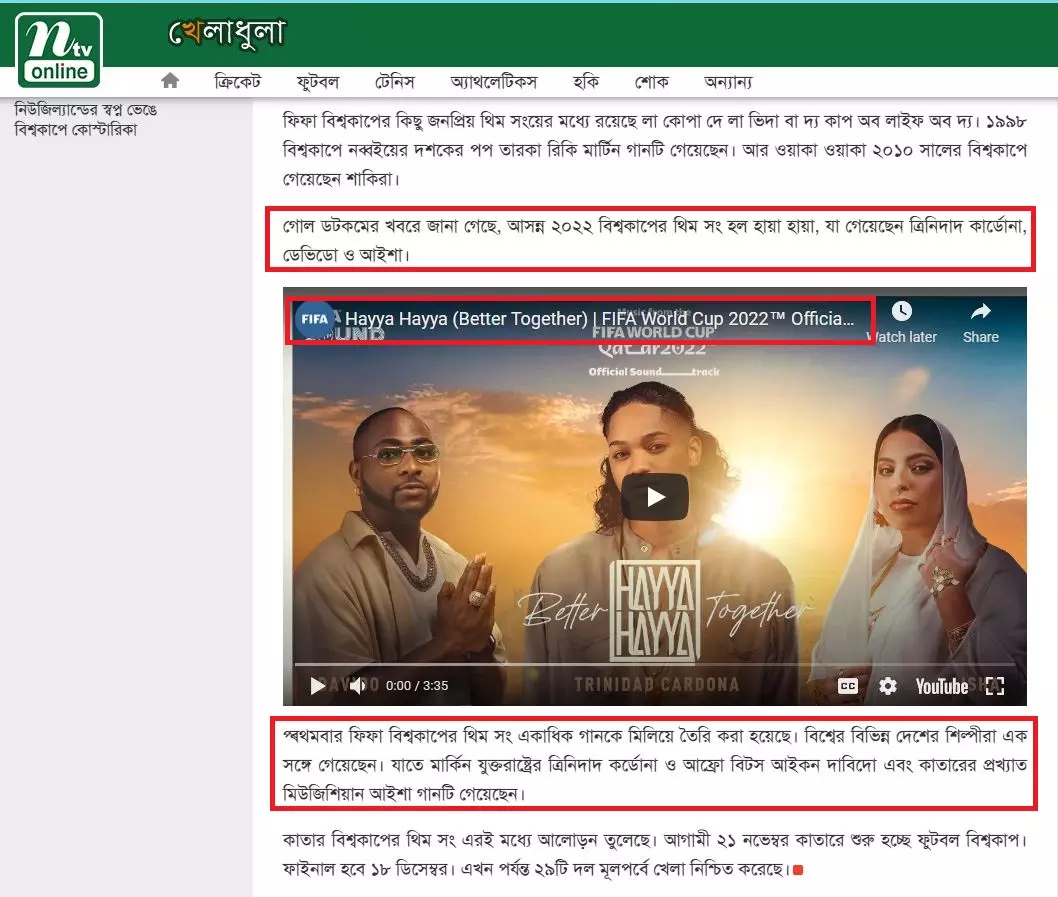
Task: Play the Hayya Hayya video center button
Action: [x=655, y=497]
